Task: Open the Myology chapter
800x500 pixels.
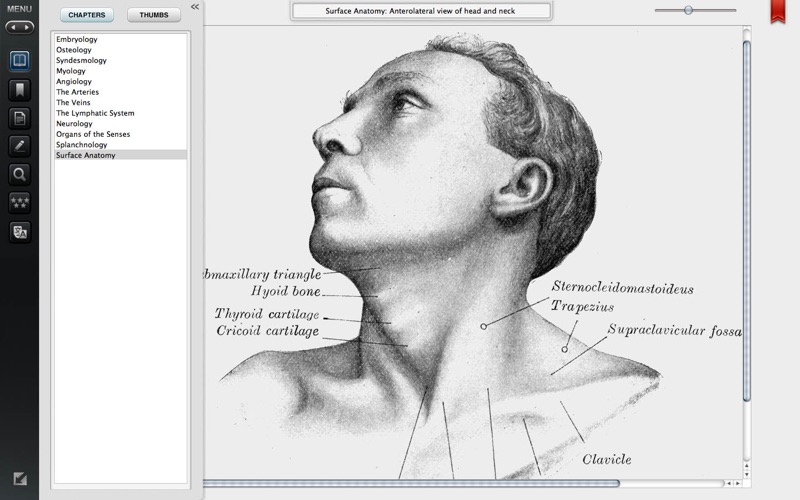Action: point(120,71)
